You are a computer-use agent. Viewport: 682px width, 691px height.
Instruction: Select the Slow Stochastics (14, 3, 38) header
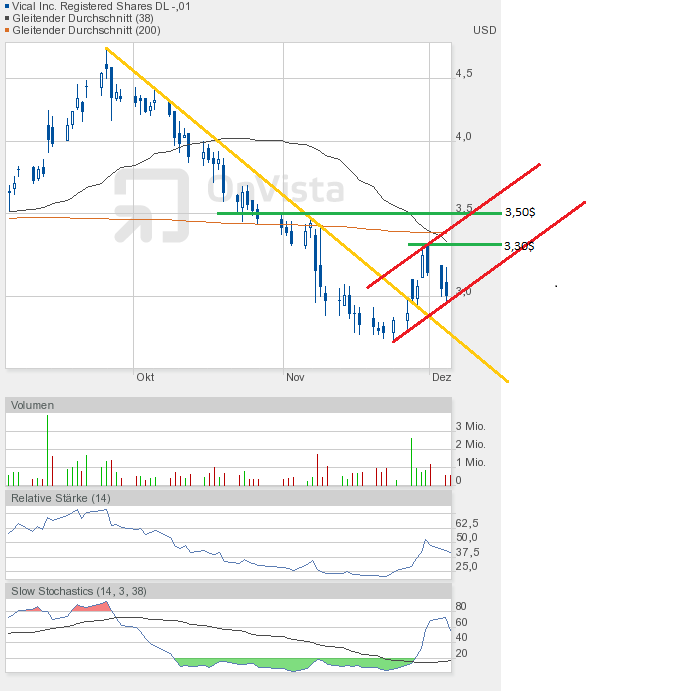(x=78, y=591)
